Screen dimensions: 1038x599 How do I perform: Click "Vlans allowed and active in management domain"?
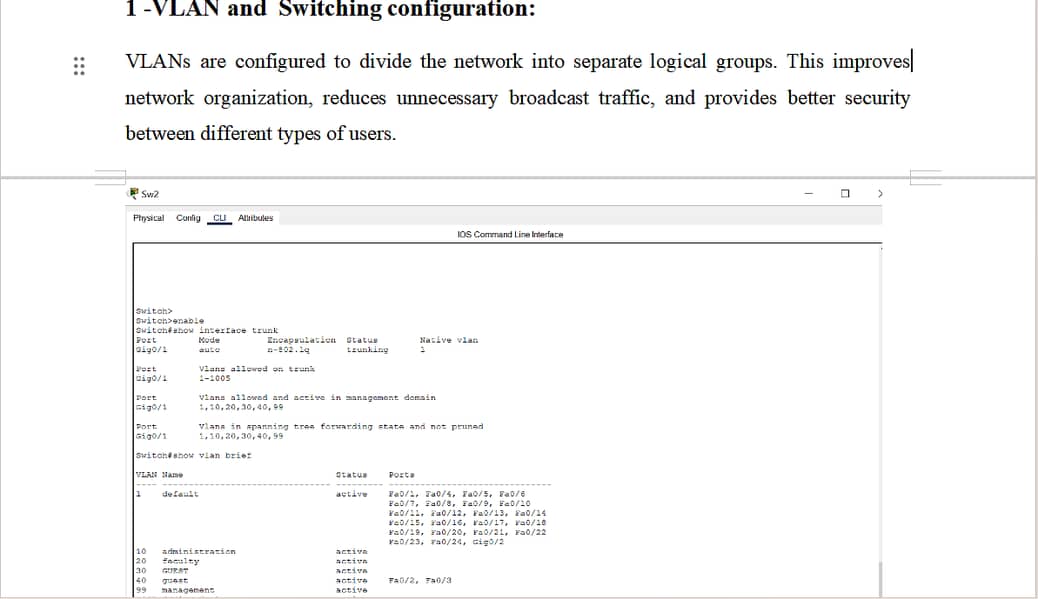tap(317, 398)
